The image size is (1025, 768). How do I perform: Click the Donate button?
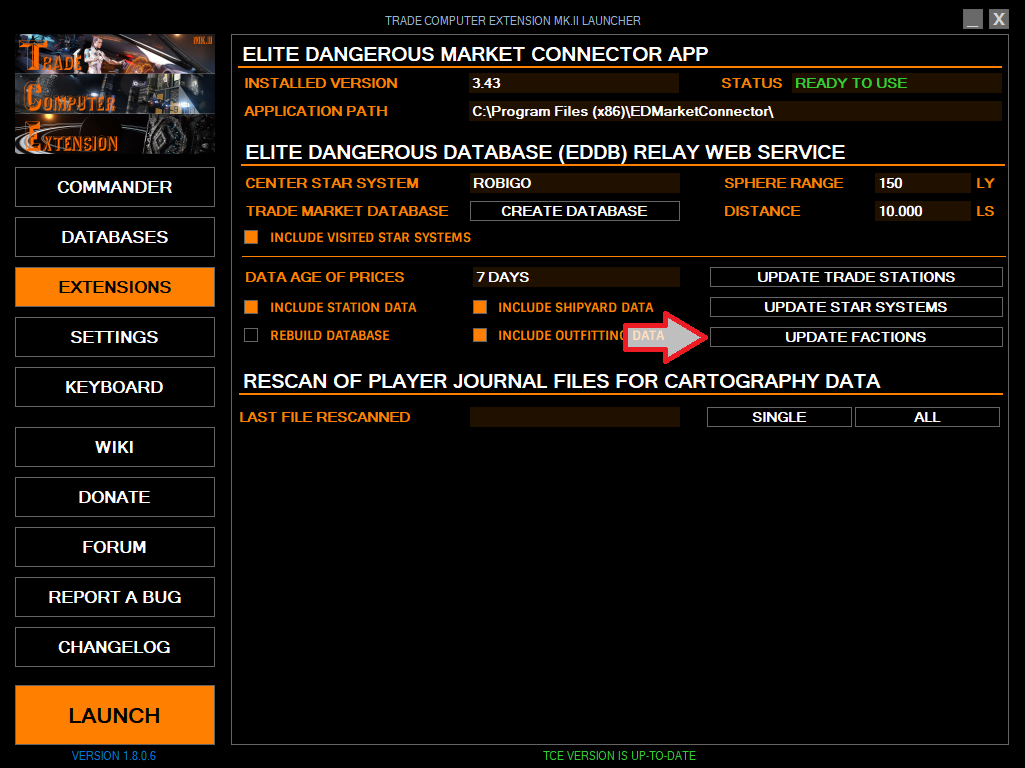(114, 497)
